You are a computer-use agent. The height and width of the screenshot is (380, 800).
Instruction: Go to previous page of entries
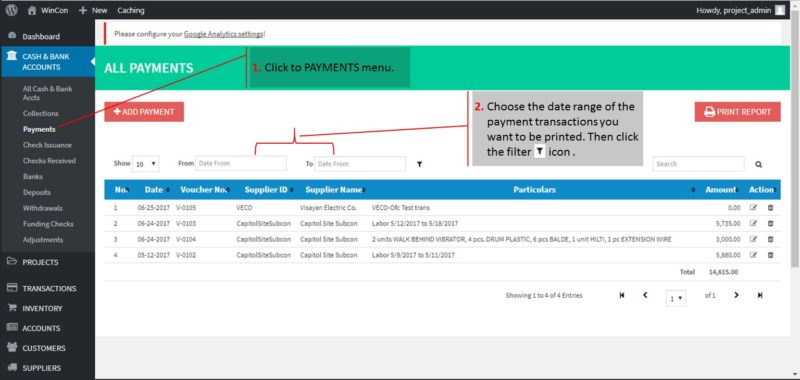[x=645, y=295]
